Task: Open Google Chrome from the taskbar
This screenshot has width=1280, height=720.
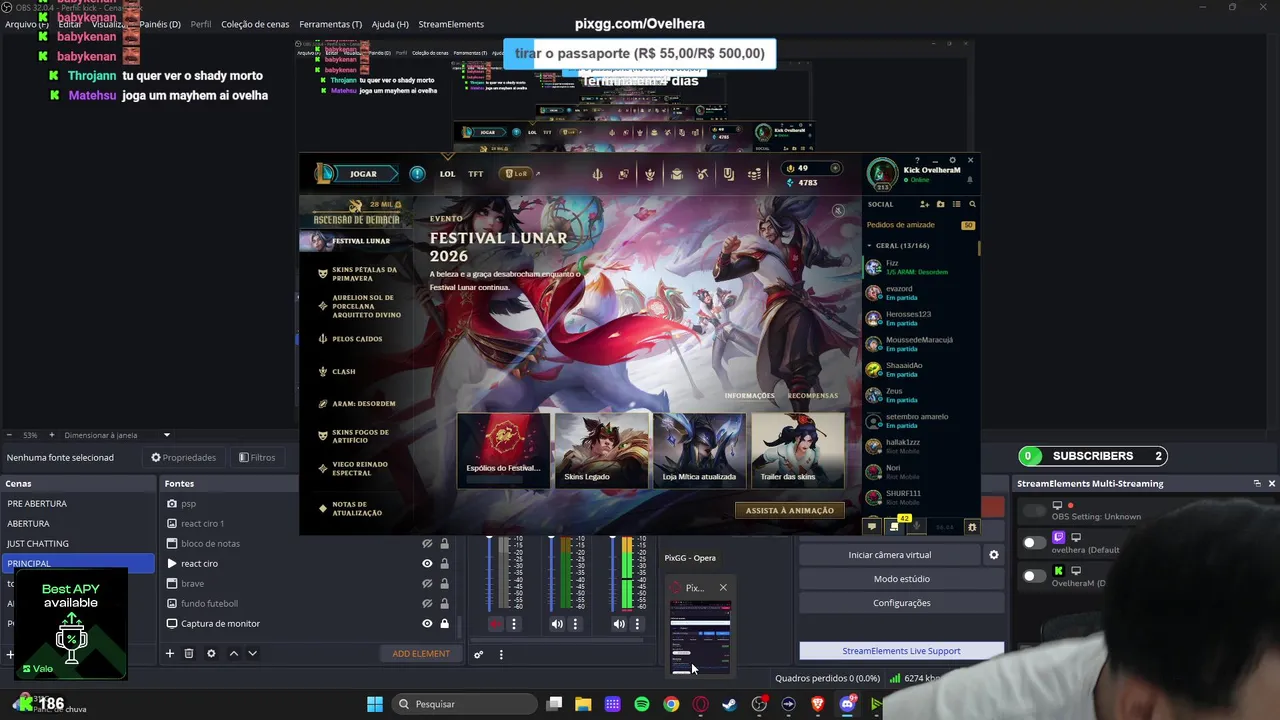Action: point(671,704)
